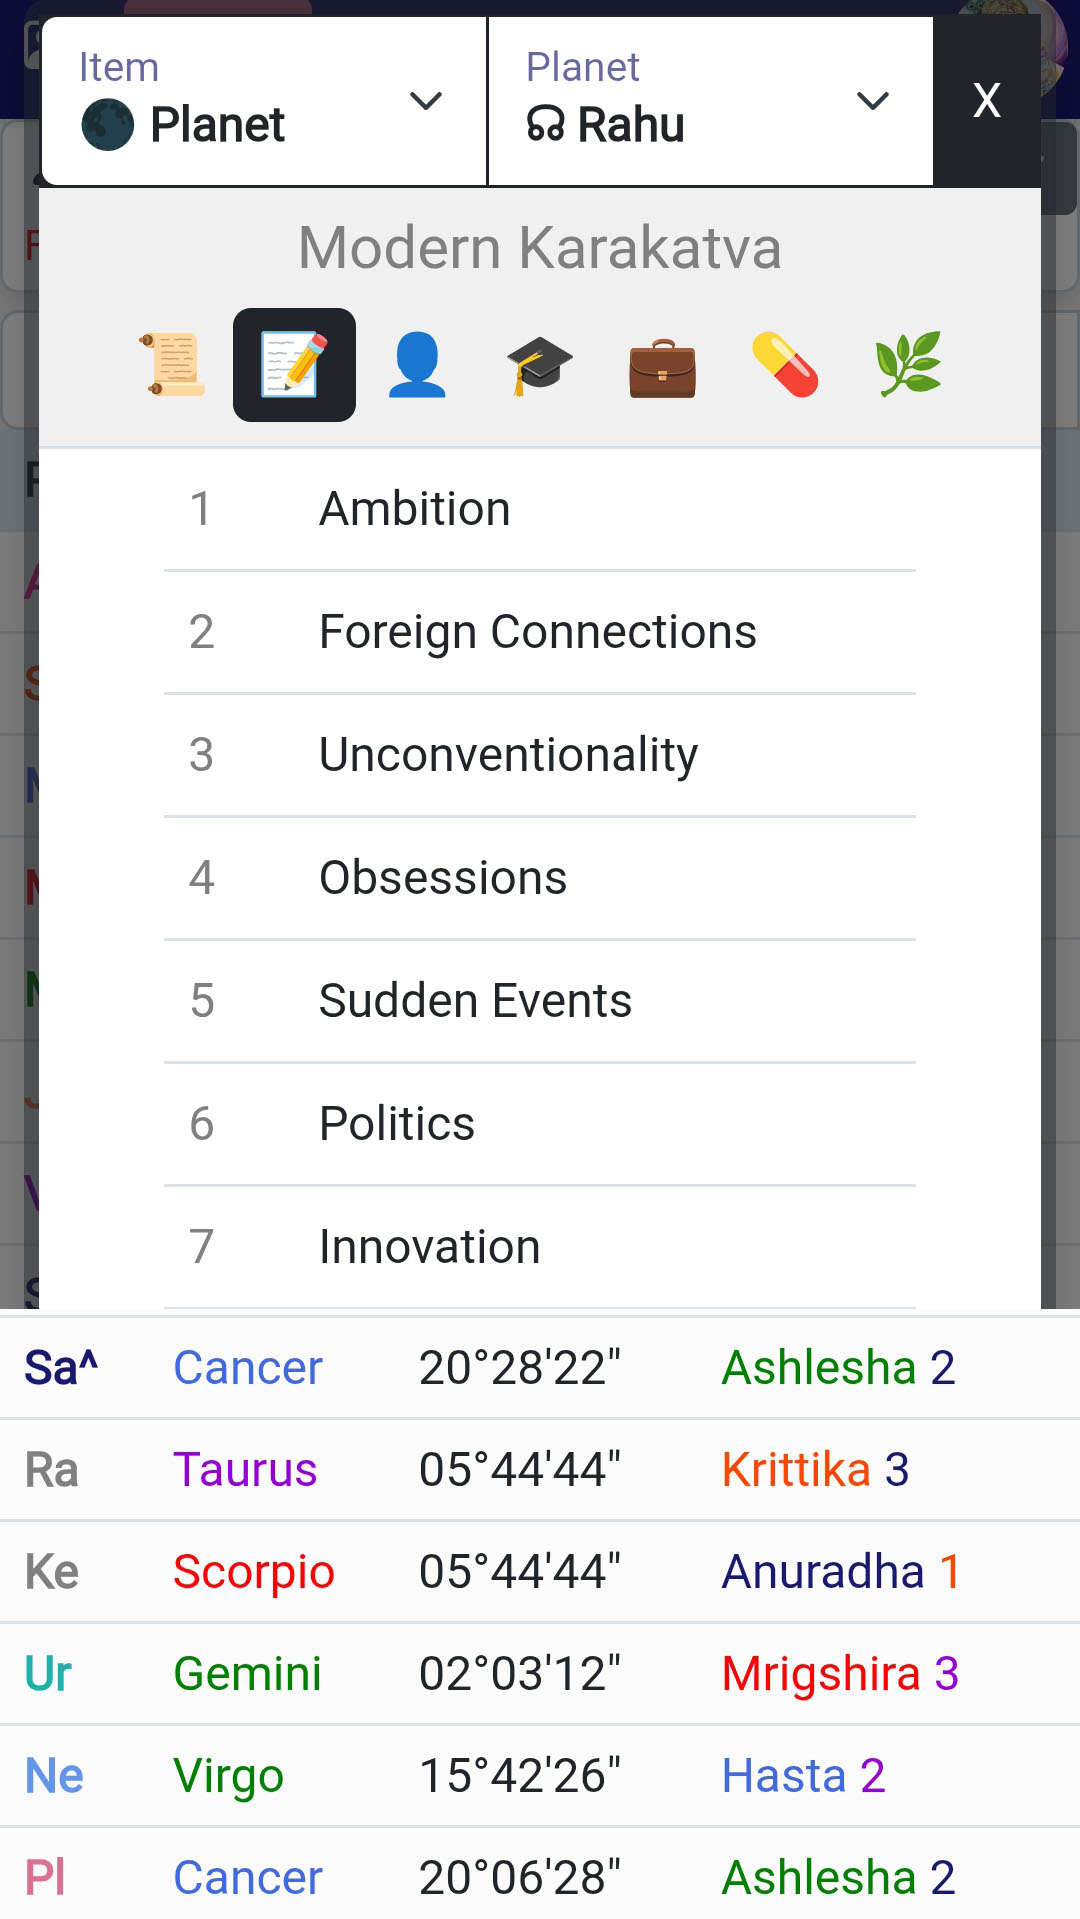Open the Taurus sign link for Rahu
This screenshot has height=1919, width=1080.
click(x=245, y=1470)
